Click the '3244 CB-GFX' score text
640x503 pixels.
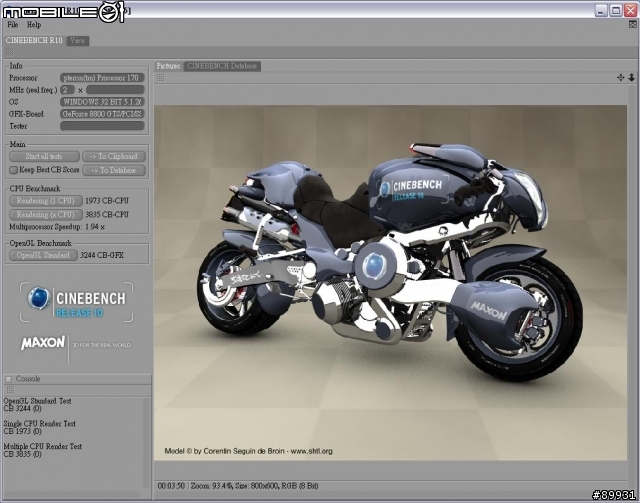coord(102,255)
